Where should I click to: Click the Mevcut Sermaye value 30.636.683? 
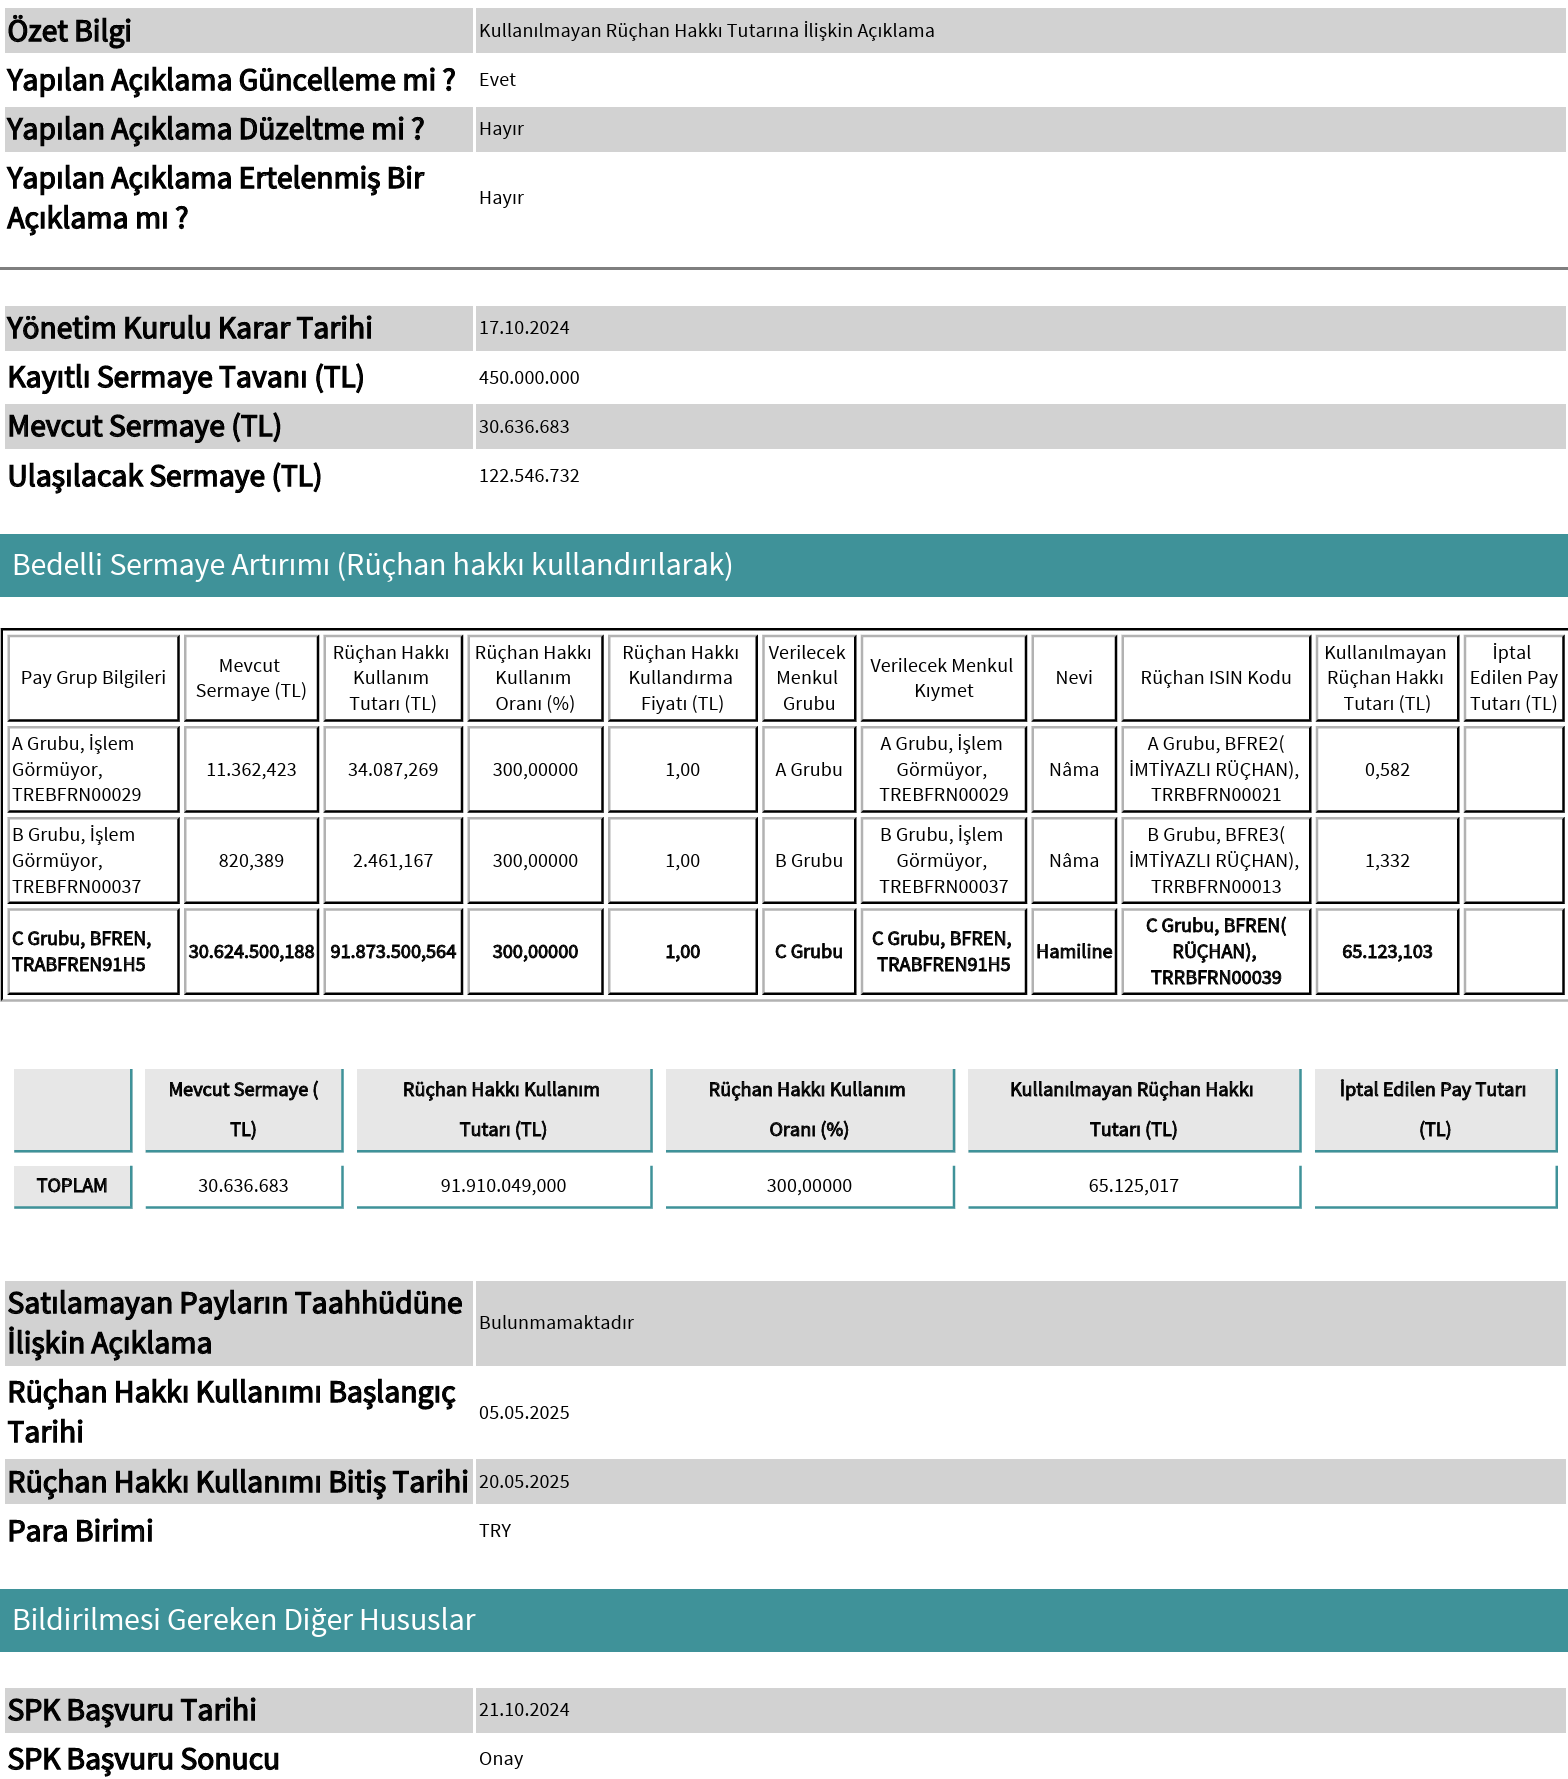point(524,427)
